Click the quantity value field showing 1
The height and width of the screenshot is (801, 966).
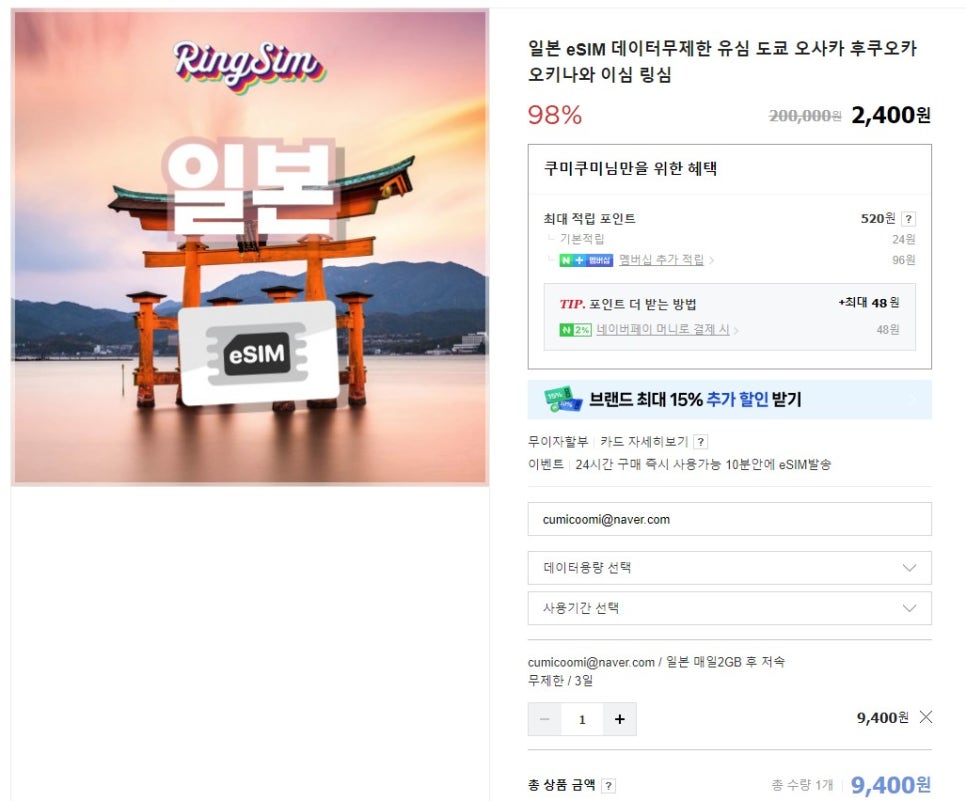[582, 719]
